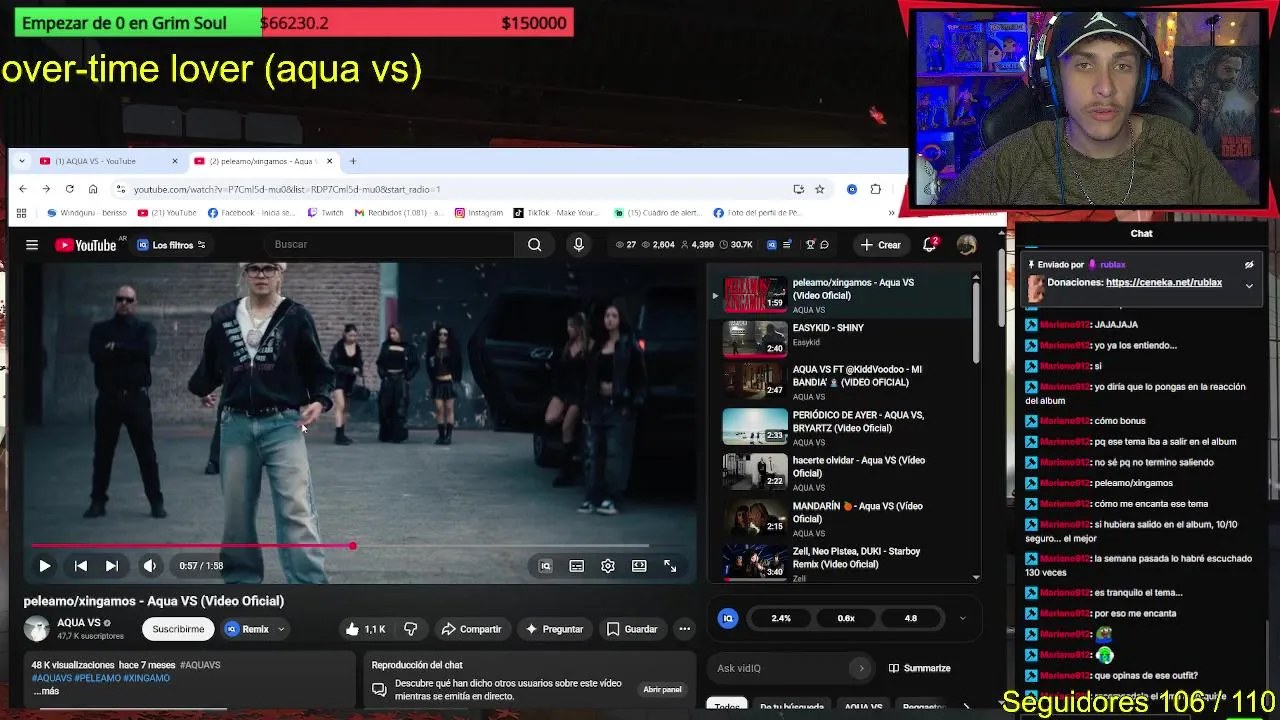Dislike the video
Image resolution: width=1280 pixels, height=720 pixels.
point(411,629)
